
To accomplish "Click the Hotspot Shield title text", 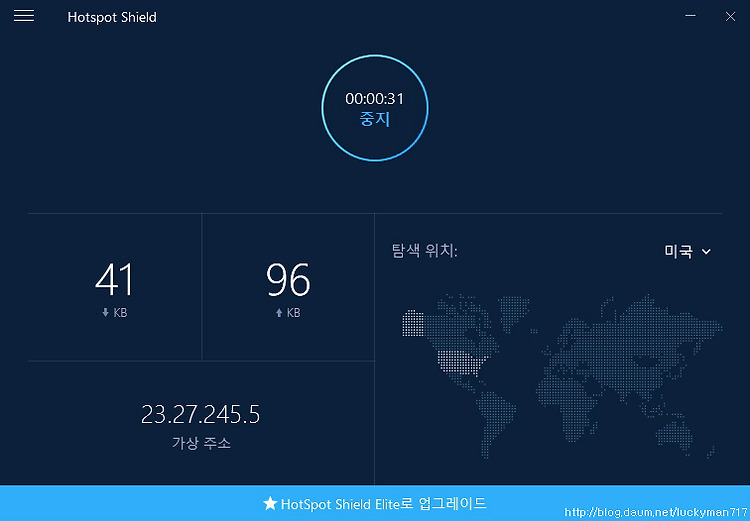I will [x=112, y=17].
